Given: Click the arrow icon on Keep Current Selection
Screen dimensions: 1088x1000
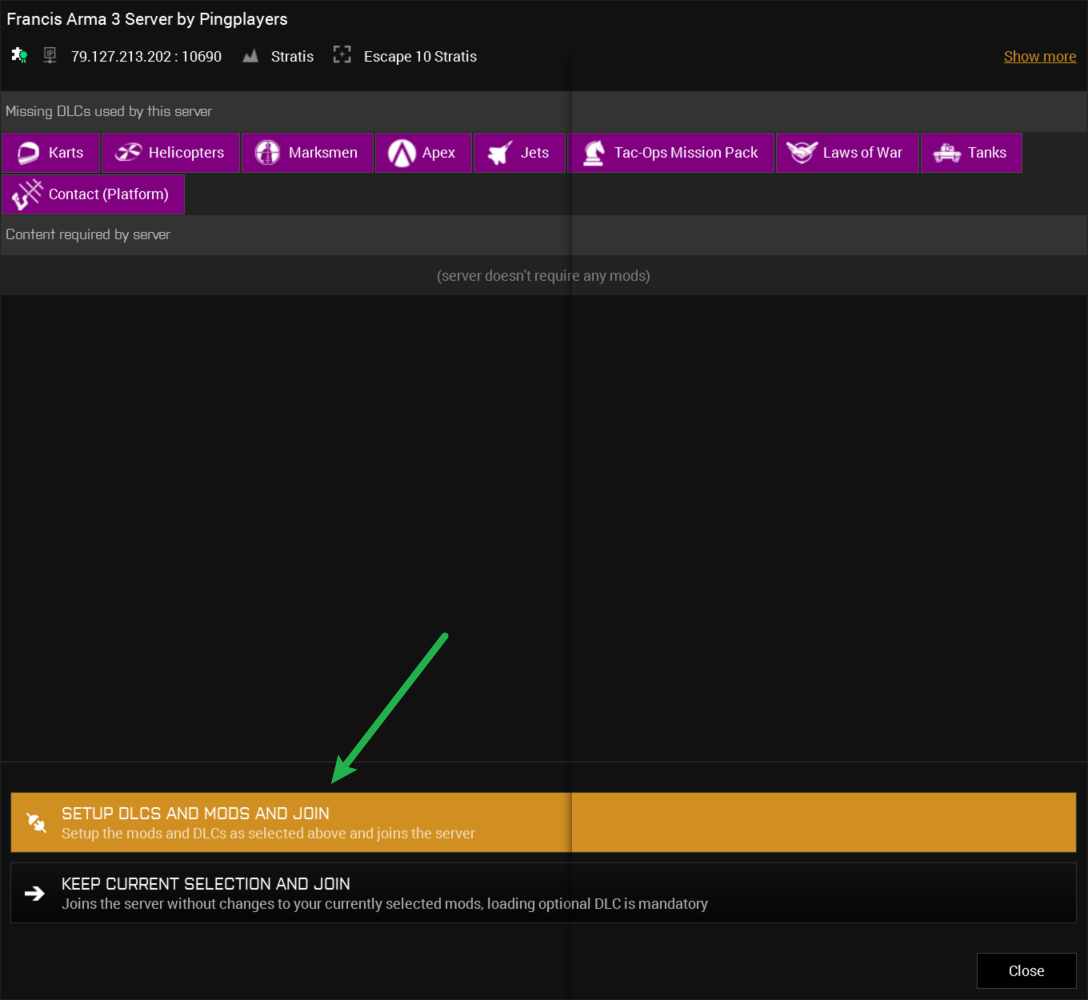Looking at the screenshot, I should 35,893.
